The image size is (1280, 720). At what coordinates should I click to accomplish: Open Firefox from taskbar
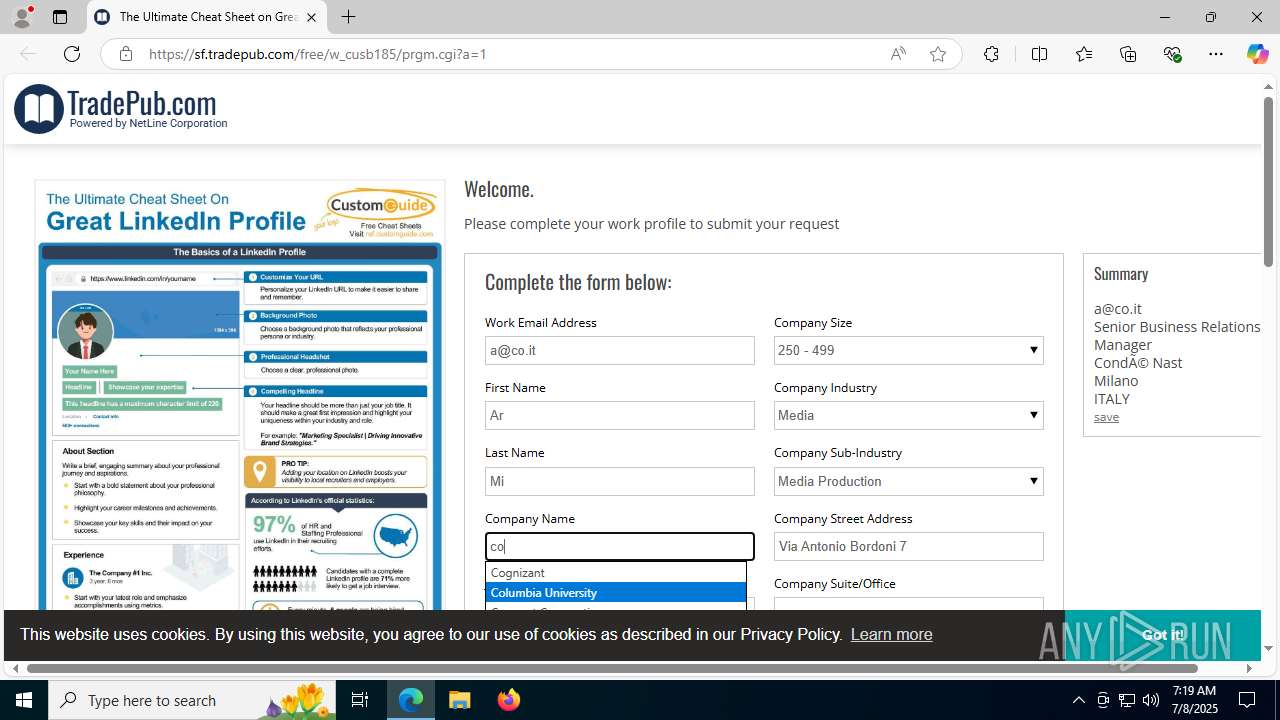509,700
